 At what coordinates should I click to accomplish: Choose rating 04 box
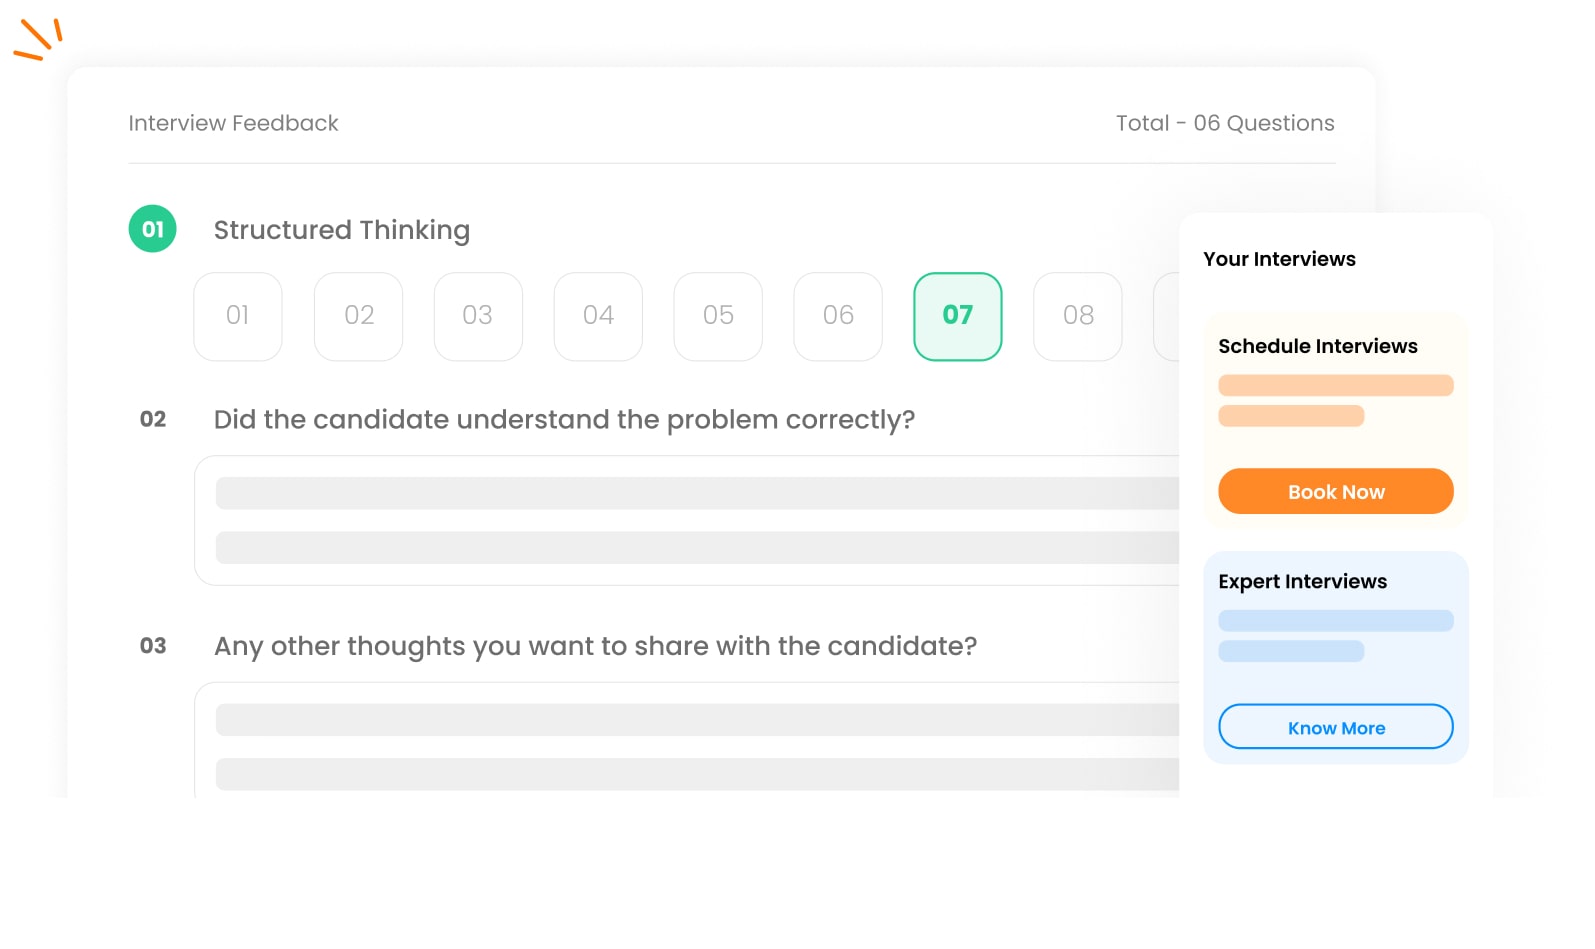click(598, 316)
